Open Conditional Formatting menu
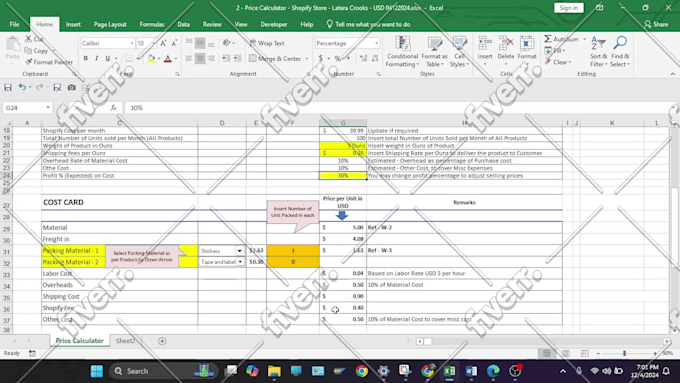 point(402,52)
